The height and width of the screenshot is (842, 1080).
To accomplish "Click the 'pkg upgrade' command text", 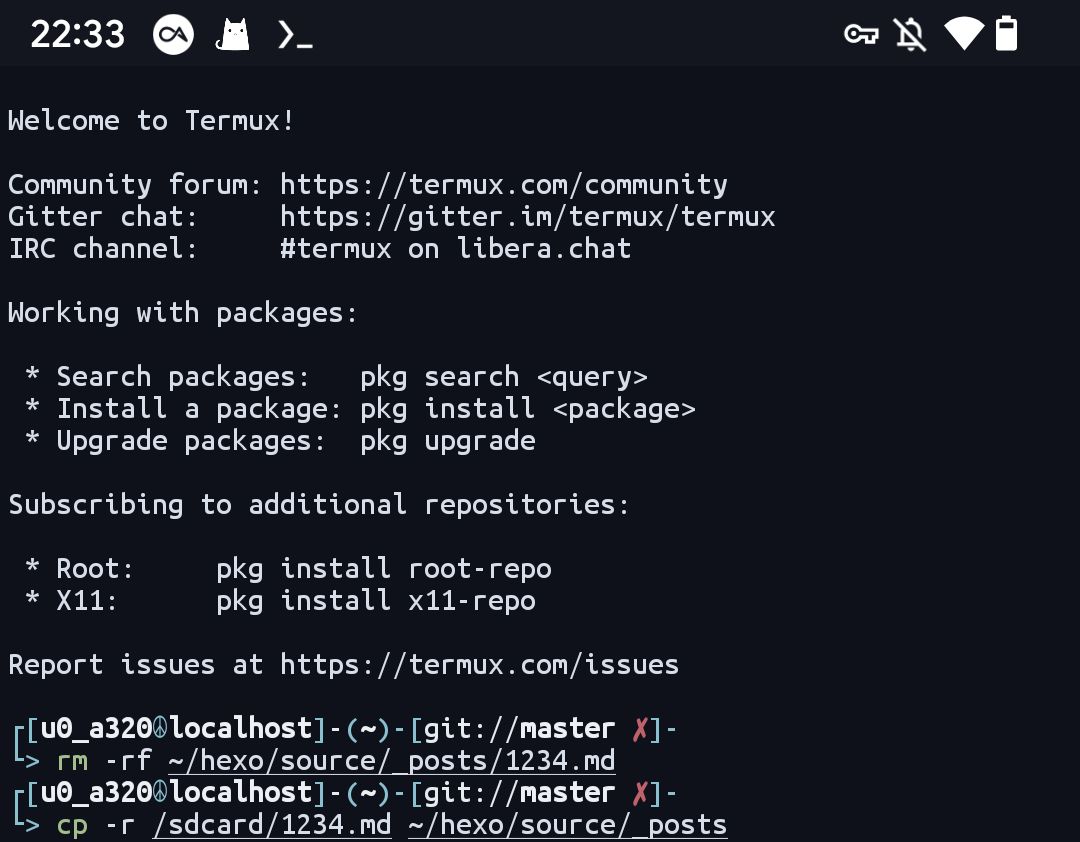I will pos(448,441).
